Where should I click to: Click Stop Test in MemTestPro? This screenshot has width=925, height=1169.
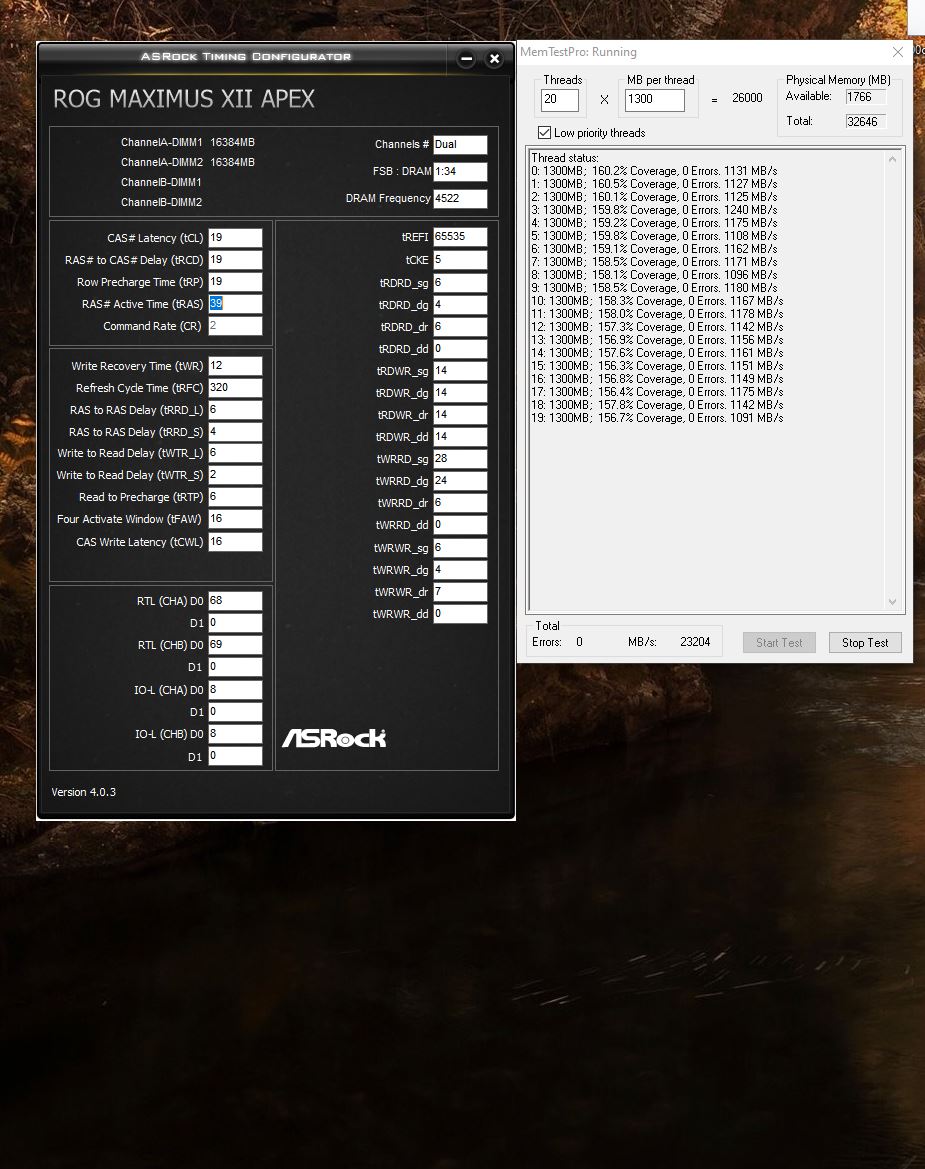pyautogui.click(x=864, y=642)
